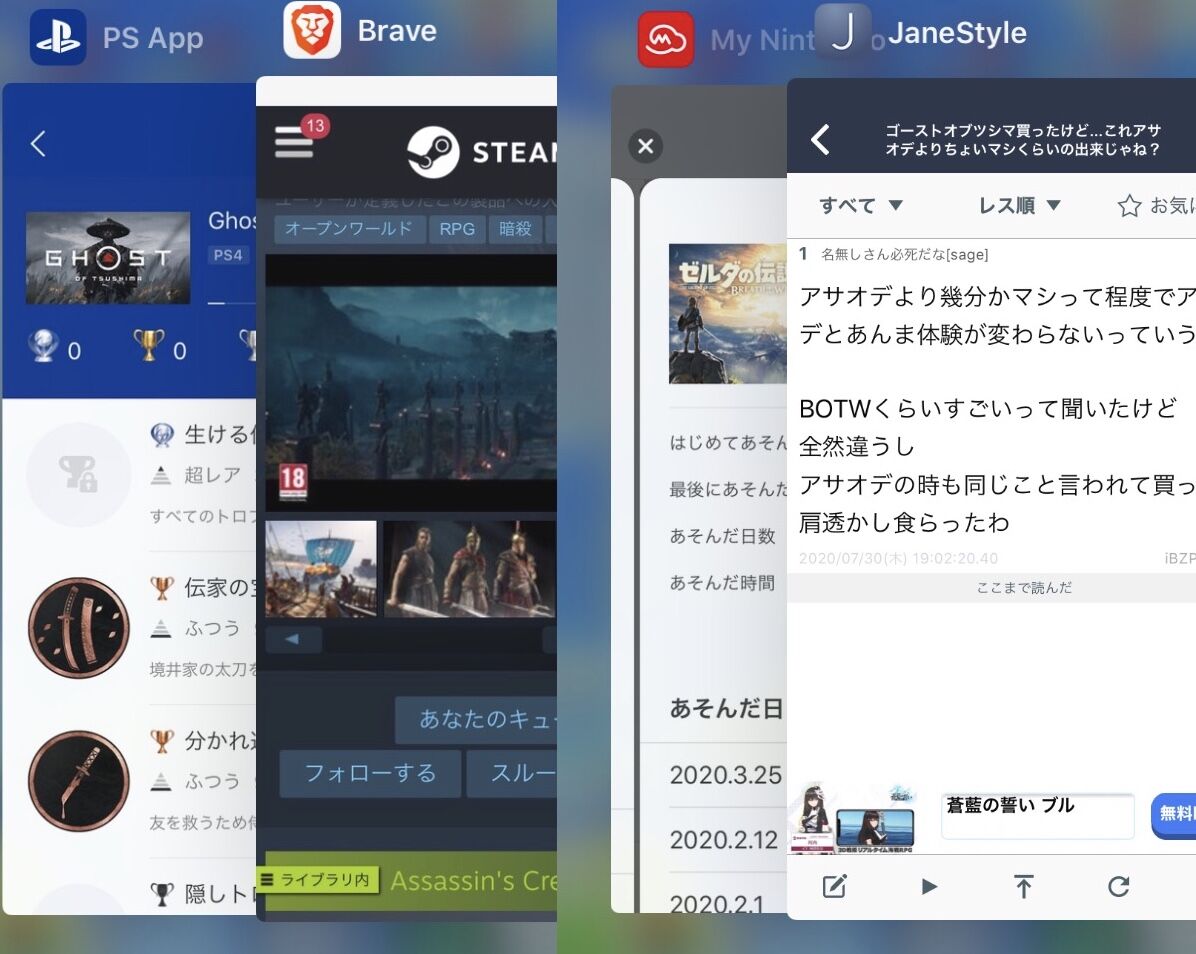Image resolution: width=1196 pixels, height=954 pixels.
Task: Tap the Brave browser app icon
Action: (312, 30)
